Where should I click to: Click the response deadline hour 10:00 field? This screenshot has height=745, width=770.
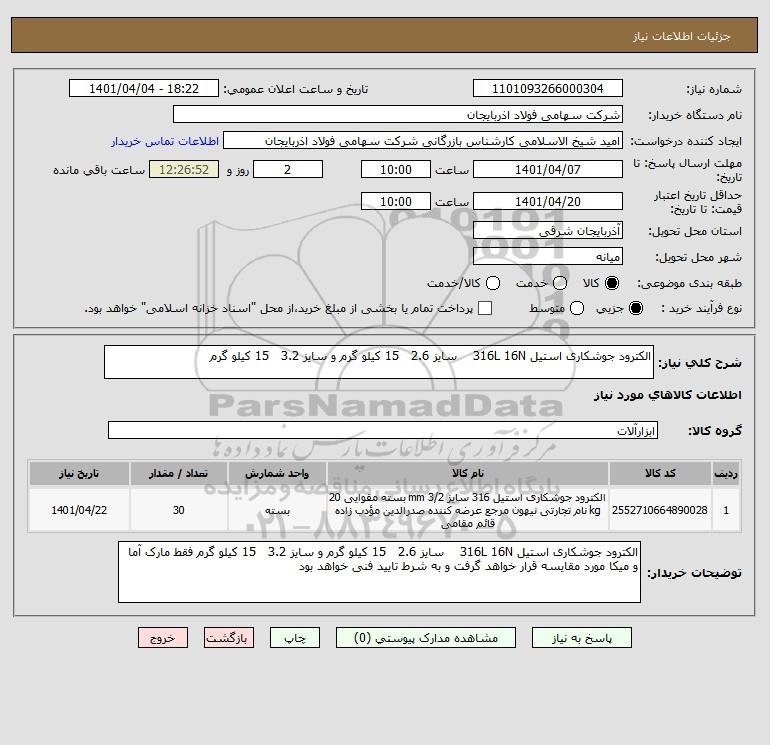tap(396, 170)
